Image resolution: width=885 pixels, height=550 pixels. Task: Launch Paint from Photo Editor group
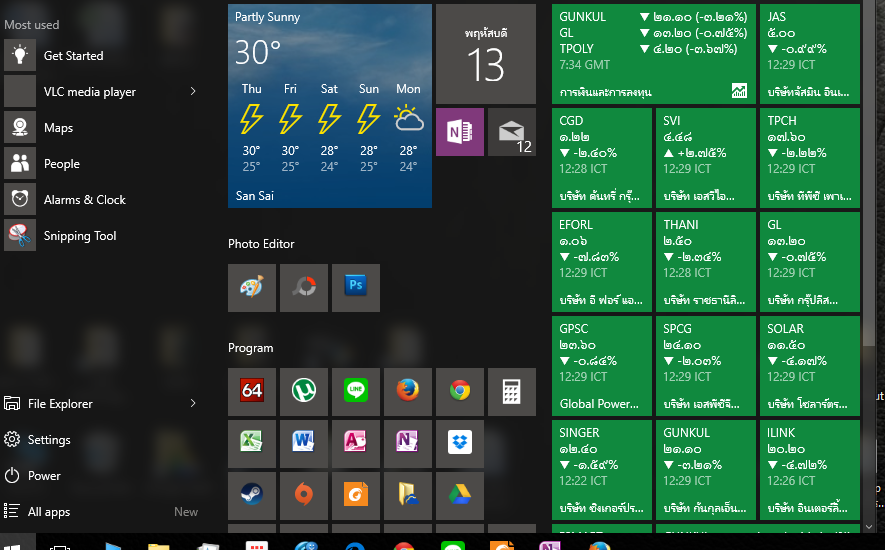click(x=252, y=288)
